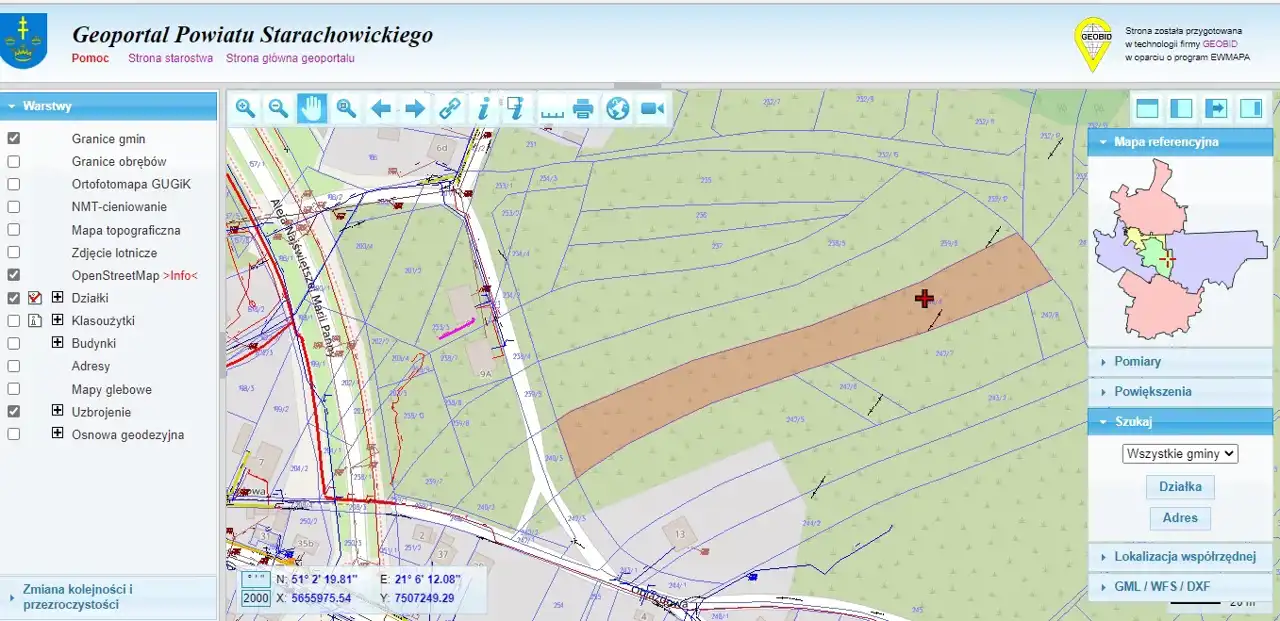Go to previous map view arrow

pos(381,108)
